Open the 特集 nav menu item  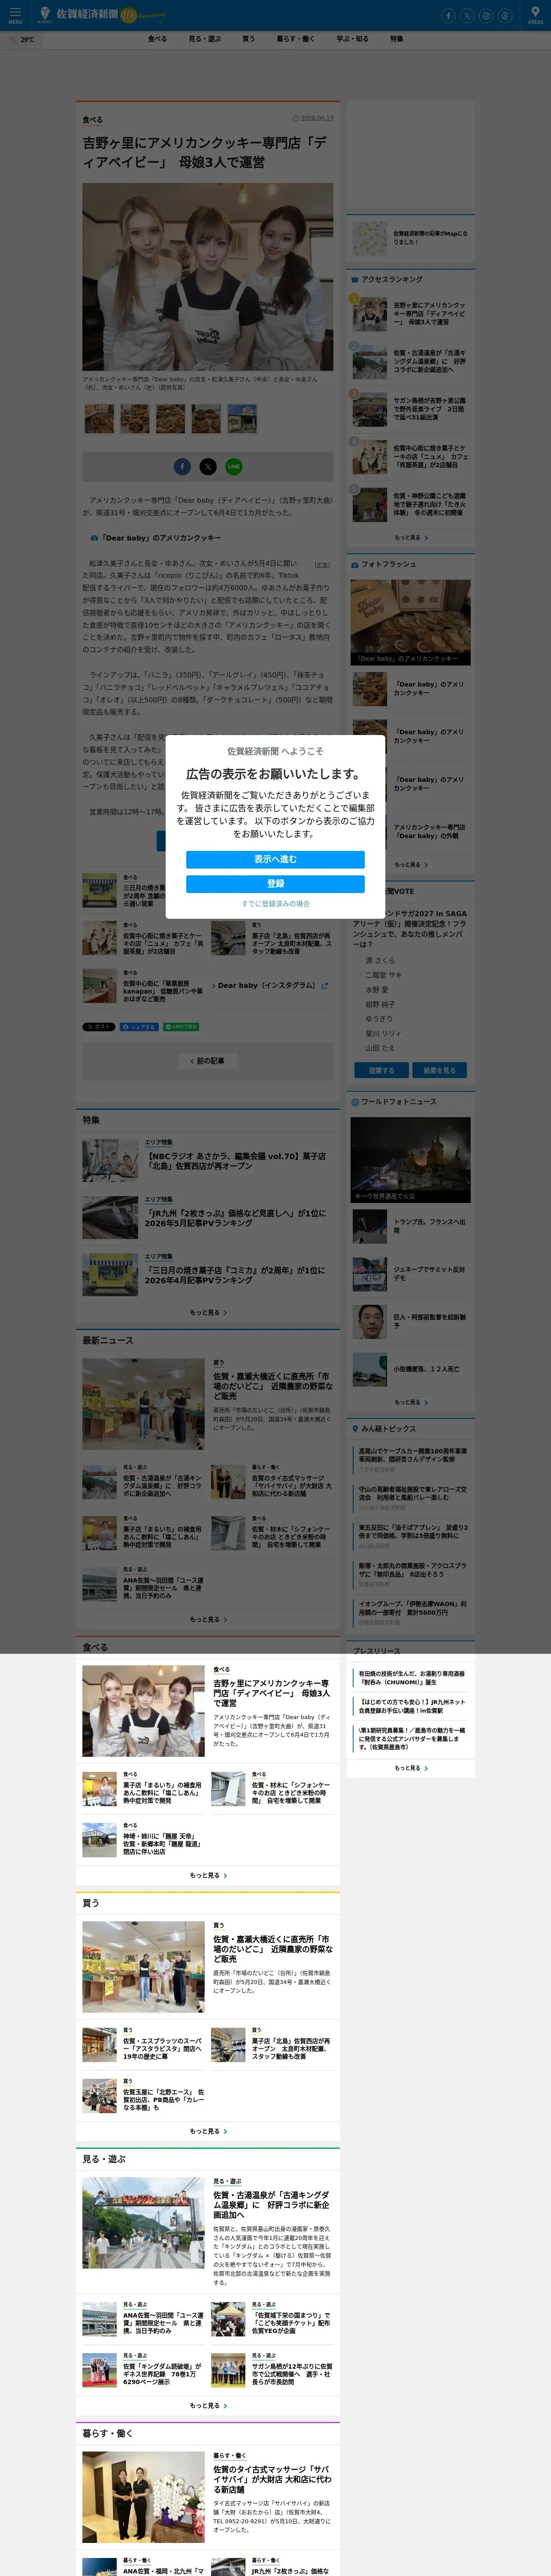tap(397, 39)
